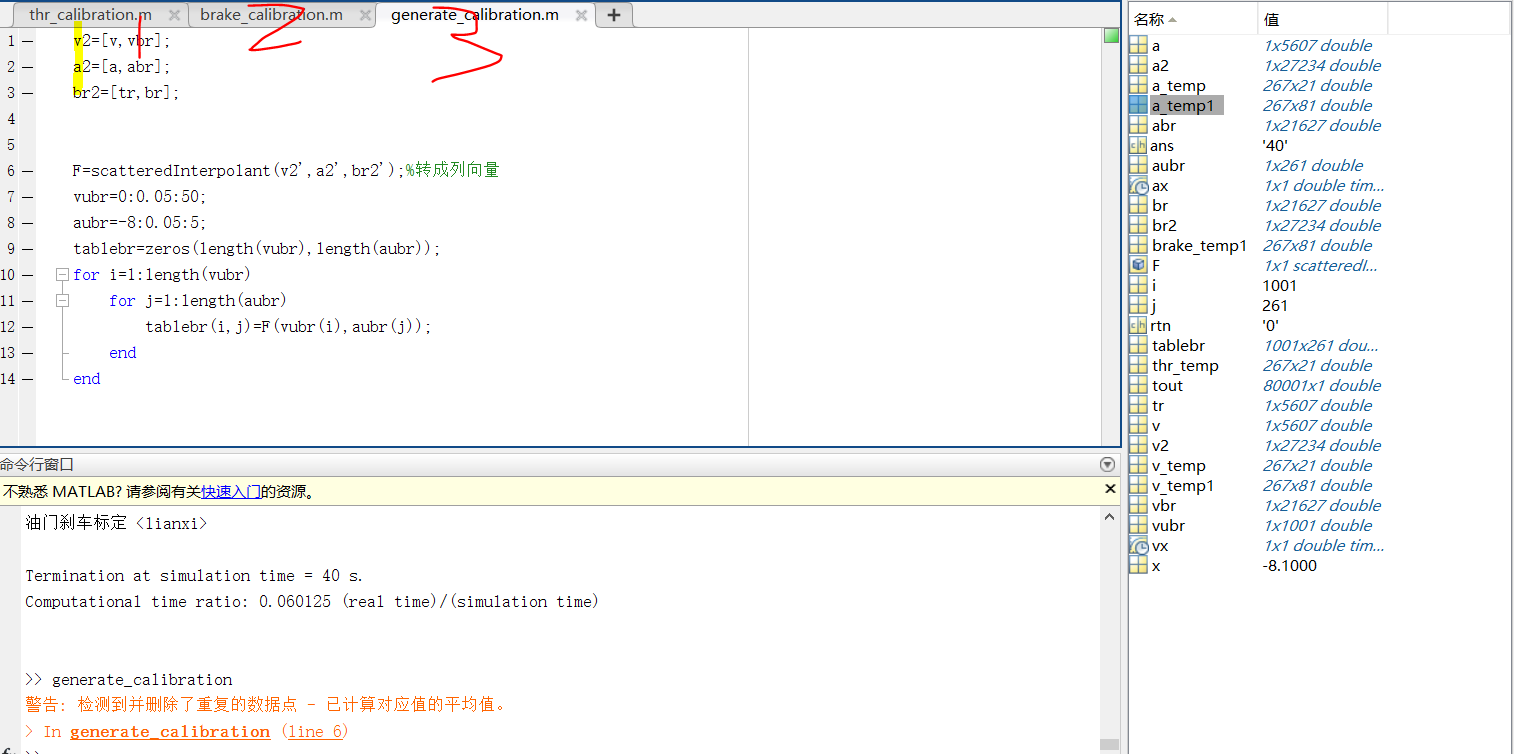
Task: Set breakpoint dash at line 6
Action: 27,170
